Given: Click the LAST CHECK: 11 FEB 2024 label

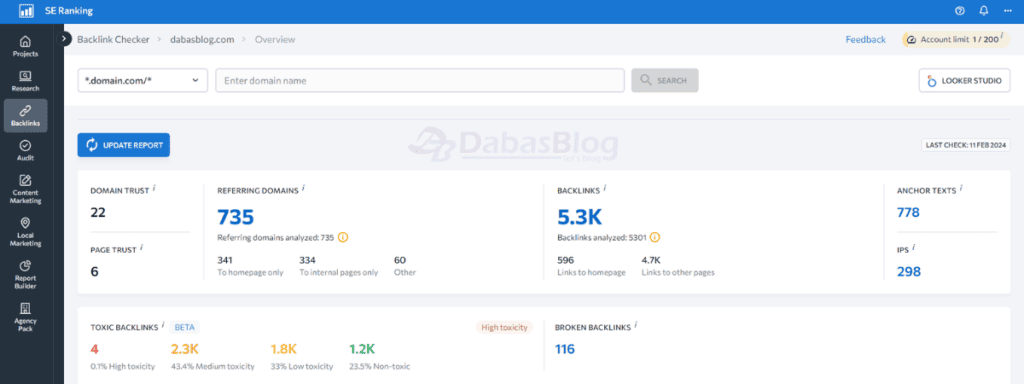Looking at the screenshot, I should click(x=966, y=145).
